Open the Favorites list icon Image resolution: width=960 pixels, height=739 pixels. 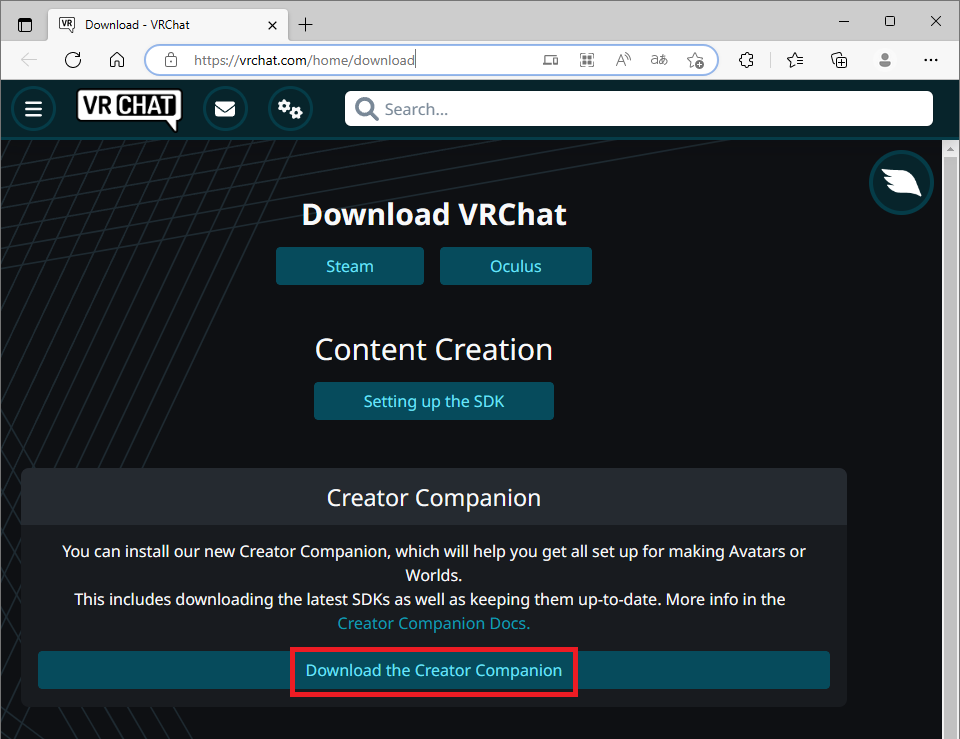(x=795, y=60)
